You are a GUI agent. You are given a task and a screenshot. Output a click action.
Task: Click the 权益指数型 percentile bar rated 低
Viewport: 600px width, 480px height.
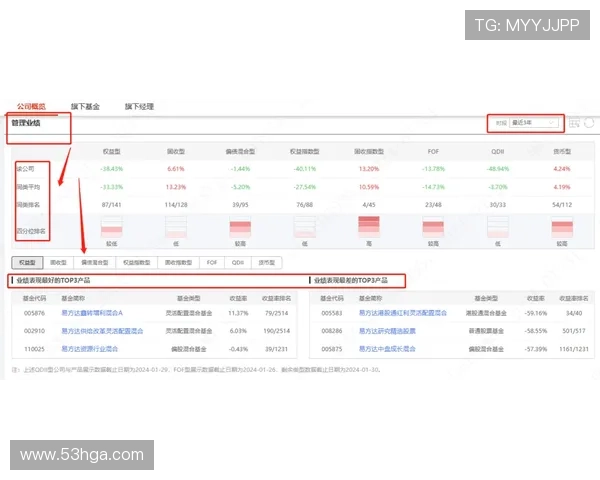[x=305, y=227]
